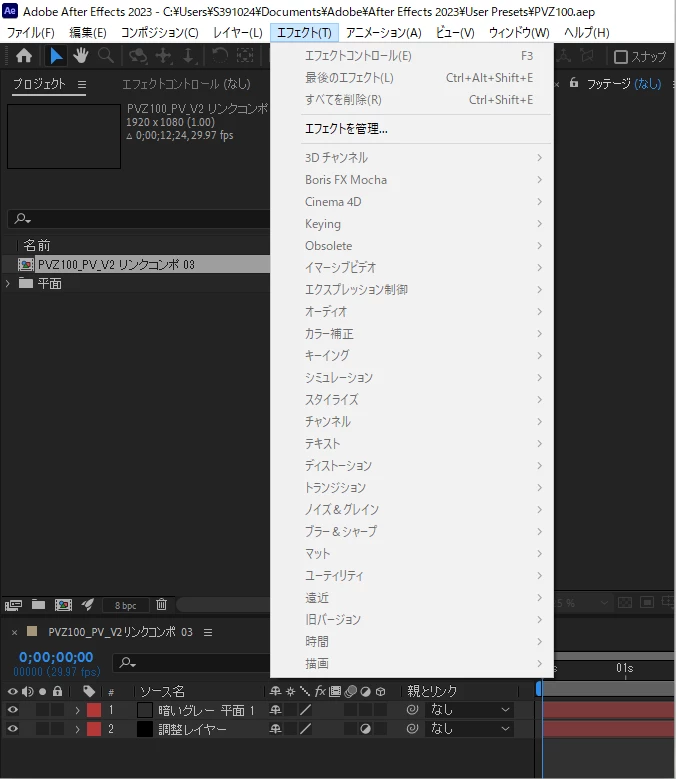Toggle shy switch for 調整レイヤー
676x779 pixels.
point(275,729)
